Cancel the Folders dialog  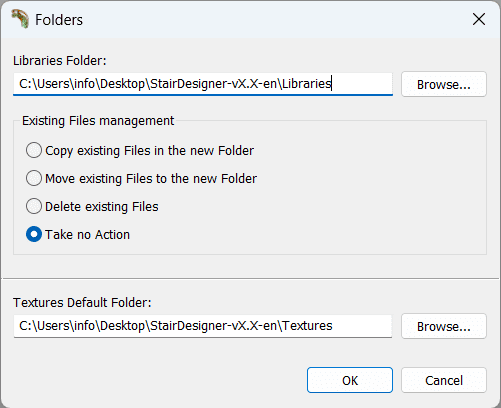[x=444, y=380]
